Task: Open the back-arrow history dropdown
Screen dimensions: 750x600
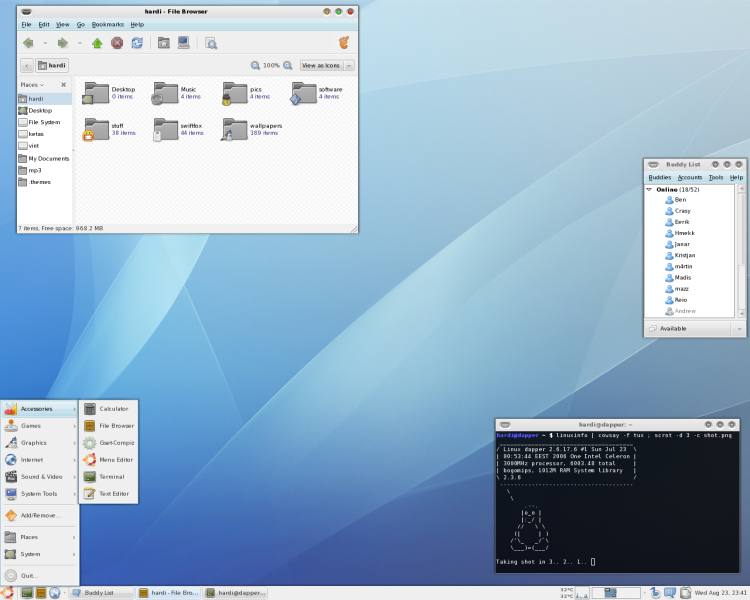Action: [x=45, y=43]
